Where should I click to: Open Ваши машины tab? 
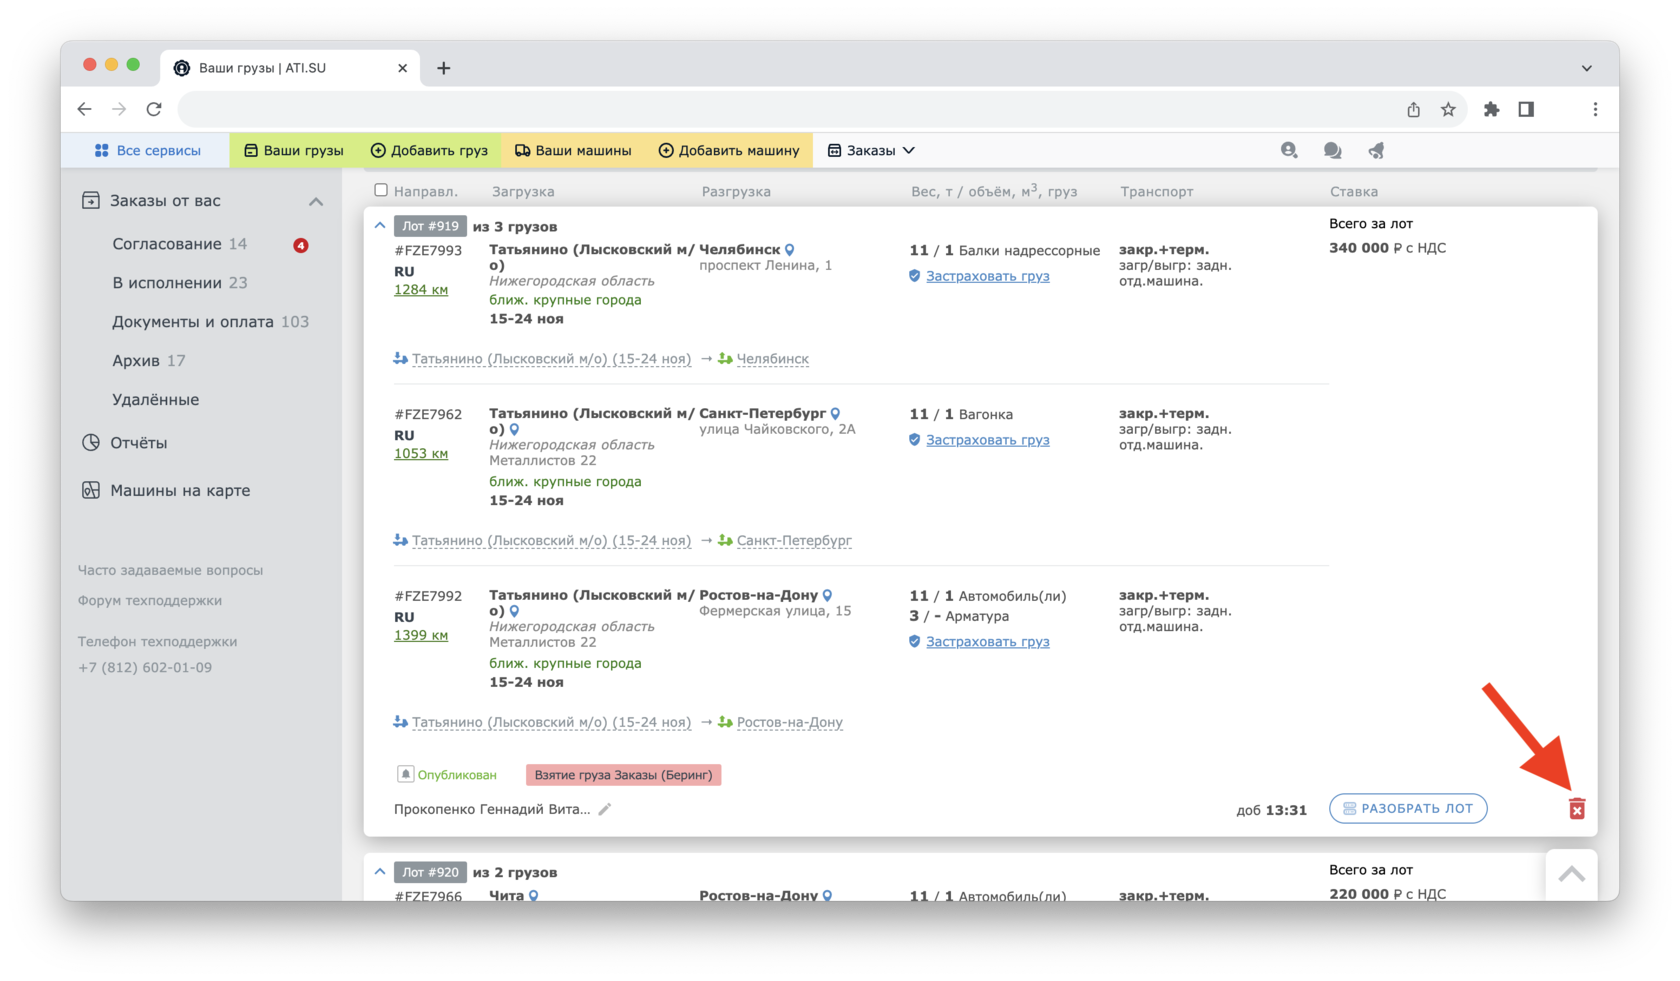pos(573,150)
